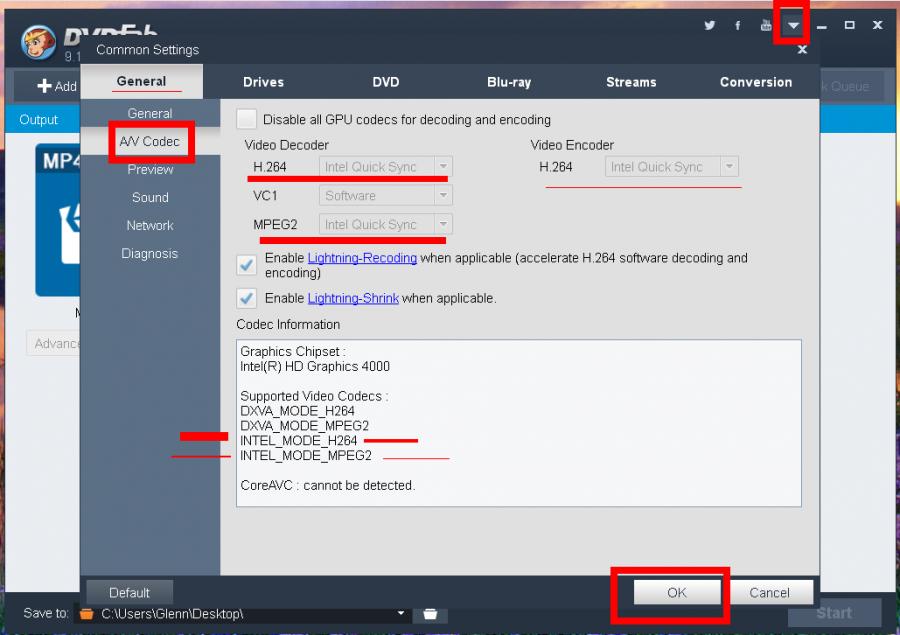This screenshot has width=900, height=635.
Task: Click Cancel to discard changes
Action: [x=769, y=593]
